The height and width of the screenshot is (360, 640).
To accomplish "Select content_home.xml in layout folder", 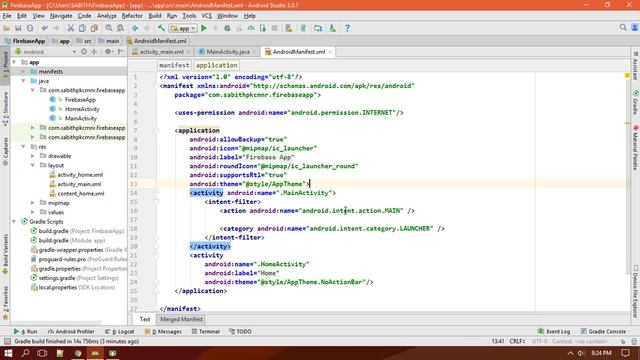I will coord(80,193).
